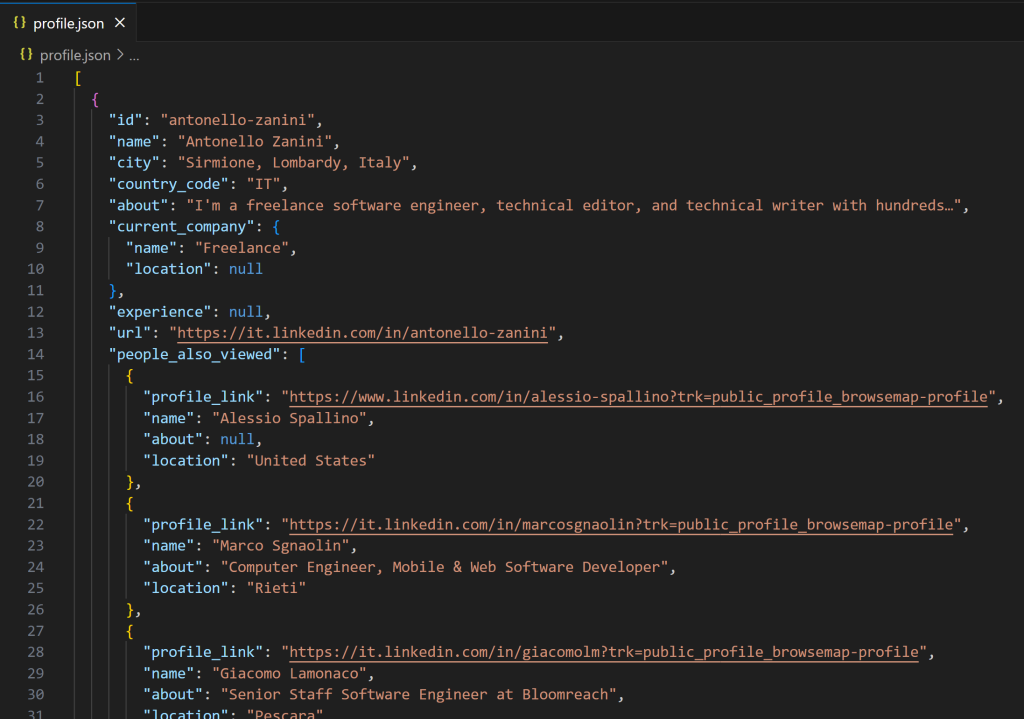Switch to the profile.json tab
The height and width of the screenshot is (719, 1024).
(x=68, y=21)
